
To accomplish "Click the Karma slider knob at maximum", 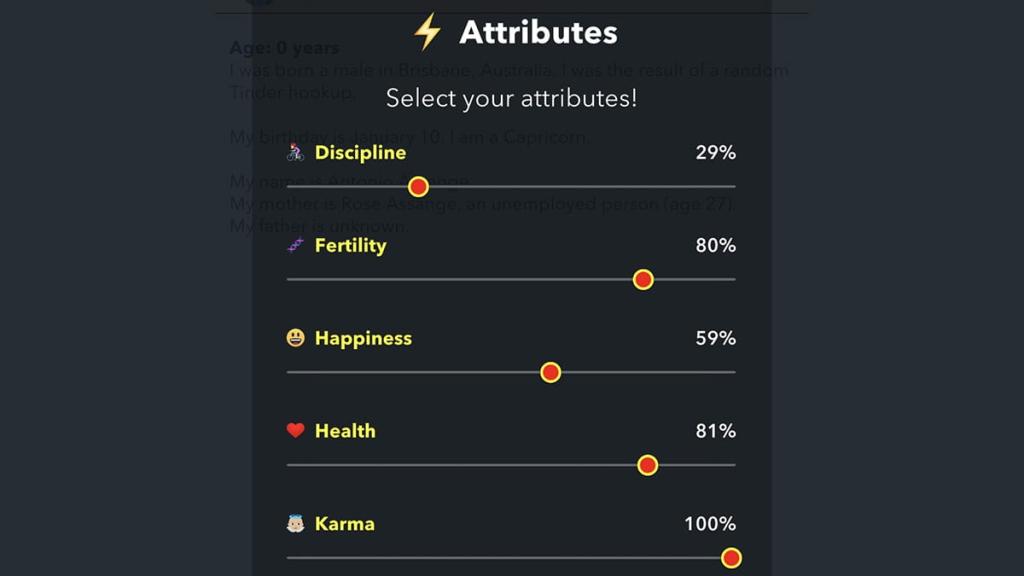I will pyautogui.click(x=731, y=557).
